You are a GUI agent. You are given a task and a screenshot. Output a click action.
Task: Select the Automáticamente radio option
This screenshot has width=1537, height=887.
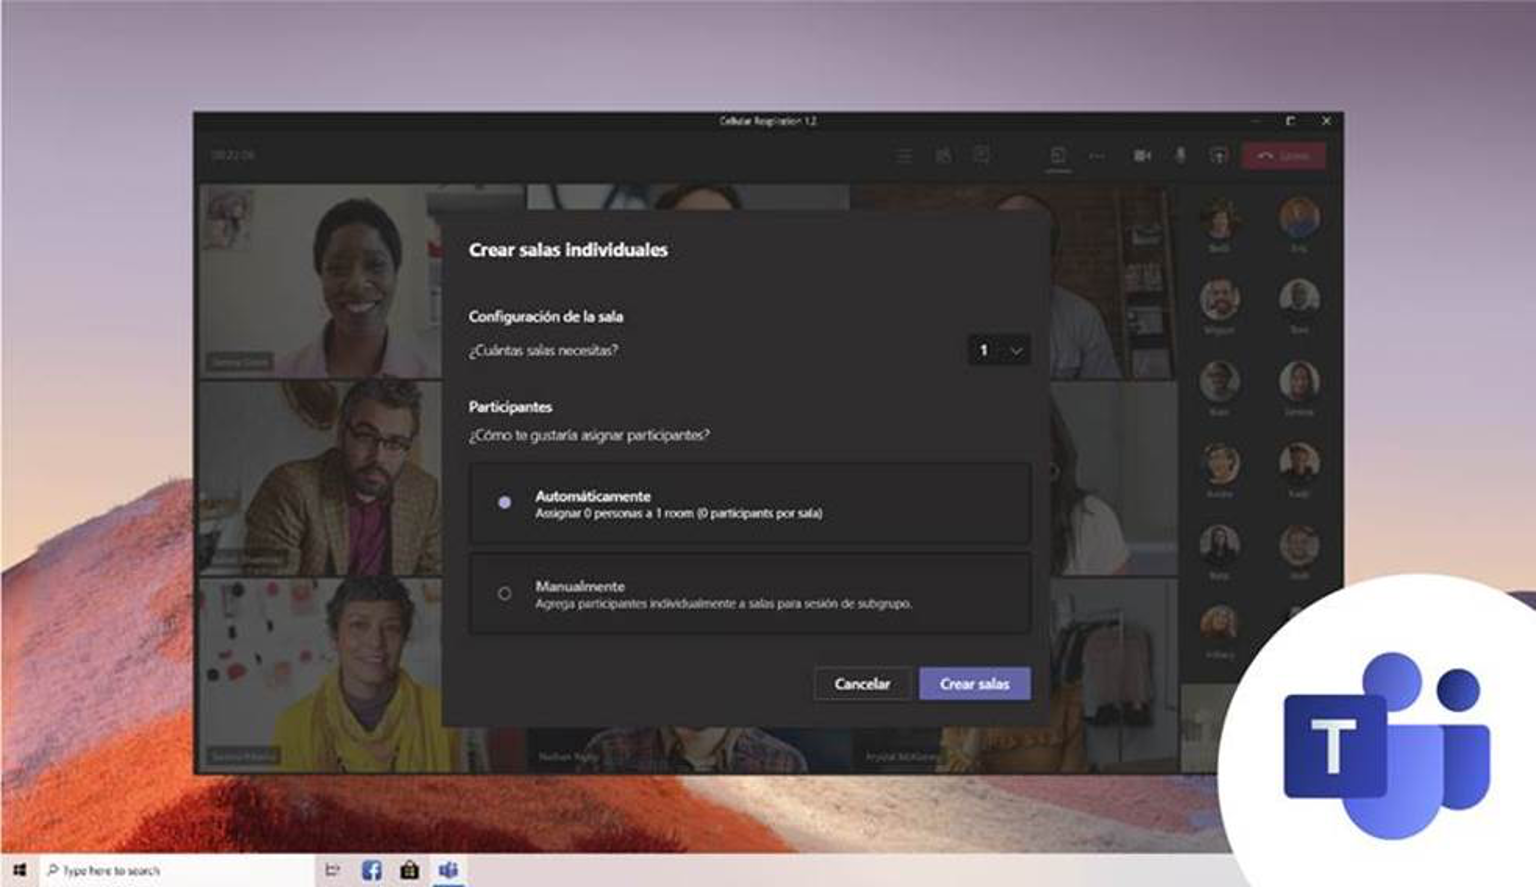point(505,503)
